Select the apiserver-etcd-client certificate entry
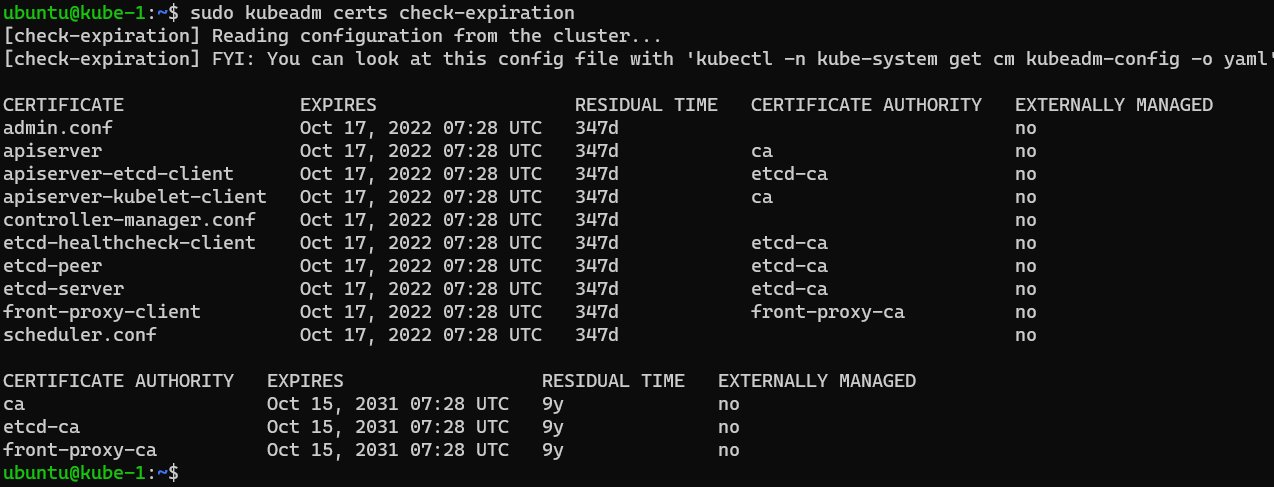Screen dimensions: 1274x487 coord(118,174)
